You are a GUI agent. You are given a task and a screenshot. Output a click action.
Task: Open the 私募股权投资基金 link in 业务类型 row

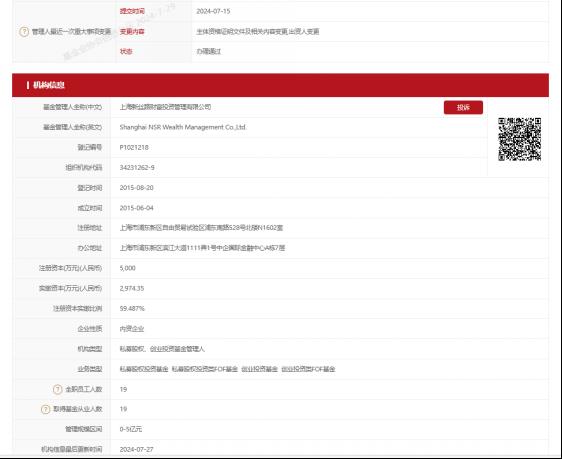point(144,369)
